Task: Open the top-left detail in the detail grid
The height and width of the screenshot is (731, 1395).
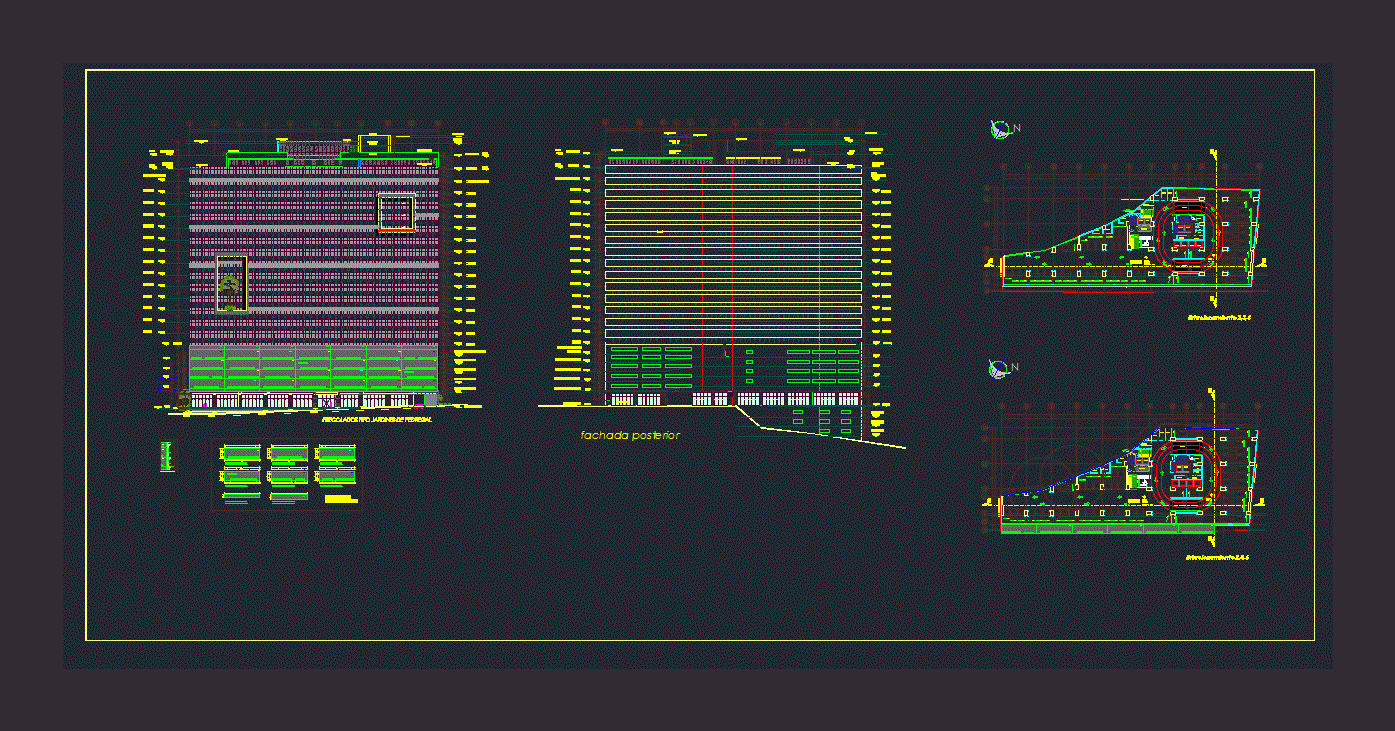Action: pyautogui.click(x=240, y=454)
